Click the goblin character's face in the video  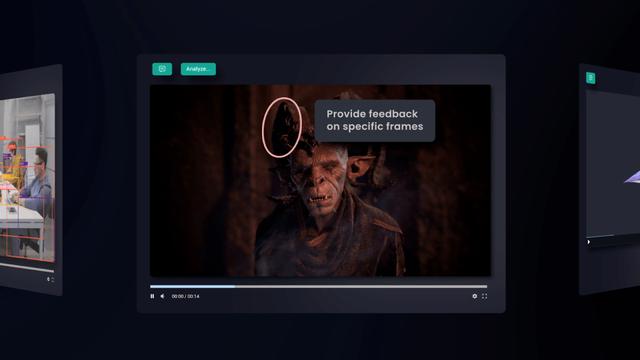324,176
